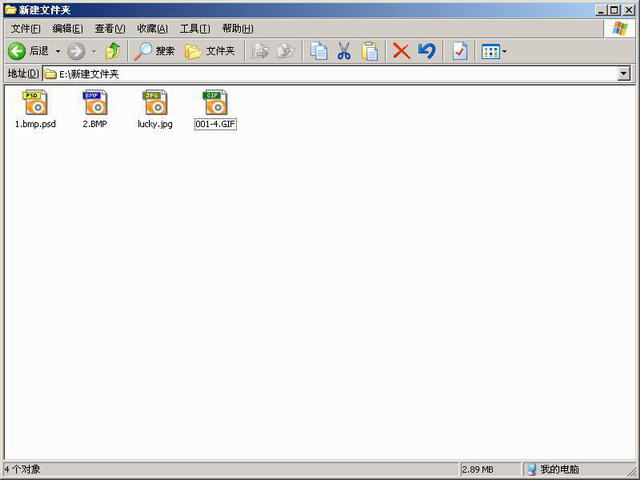
Task: Open the 查看(V) menu
Action: pyautogui.click(x=110, y=29)
